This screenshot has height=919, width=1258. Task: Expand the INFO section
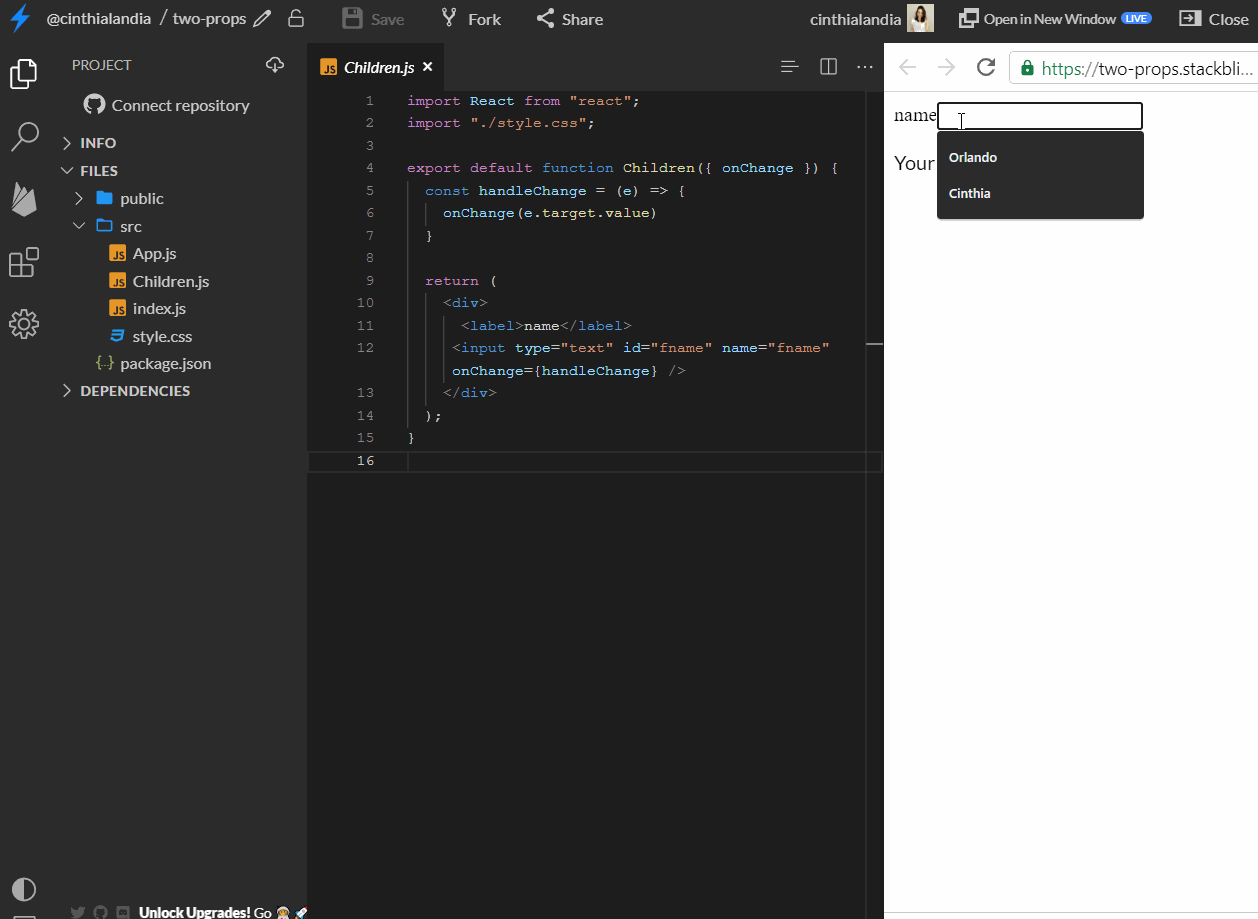pyautogui.click(x=98, y=143)
